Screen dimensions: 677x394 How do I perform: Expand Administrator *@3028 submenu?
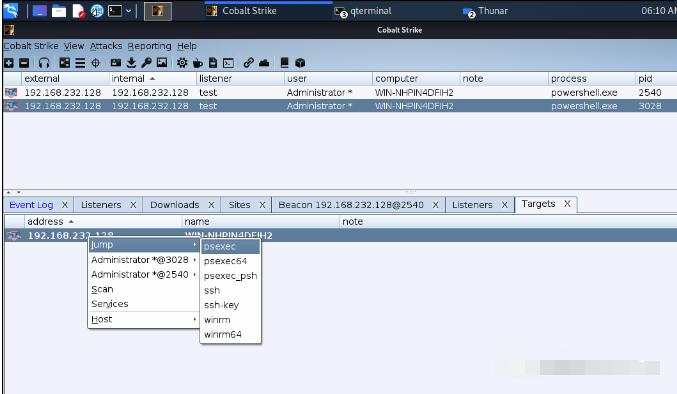[x=144, y=260]
